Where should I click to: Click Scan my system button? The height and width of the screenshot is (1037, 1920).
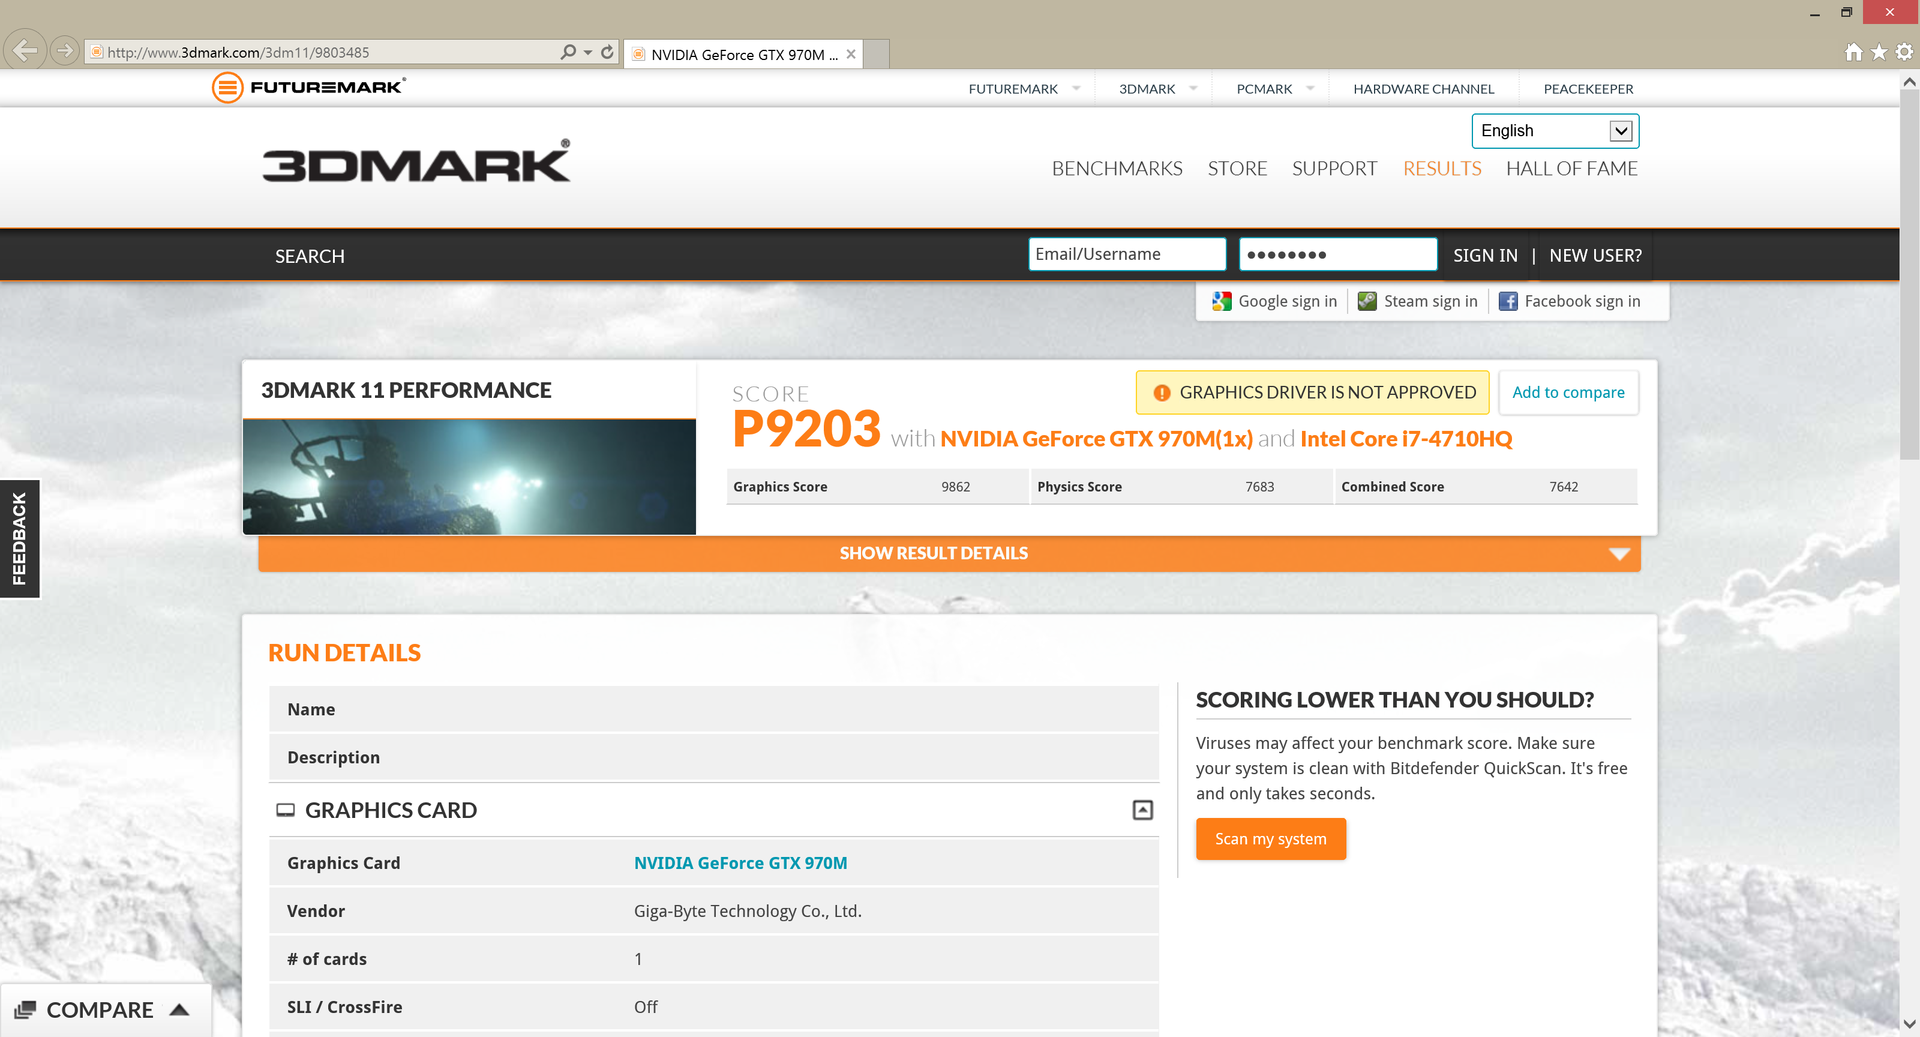coord(1270,839)
